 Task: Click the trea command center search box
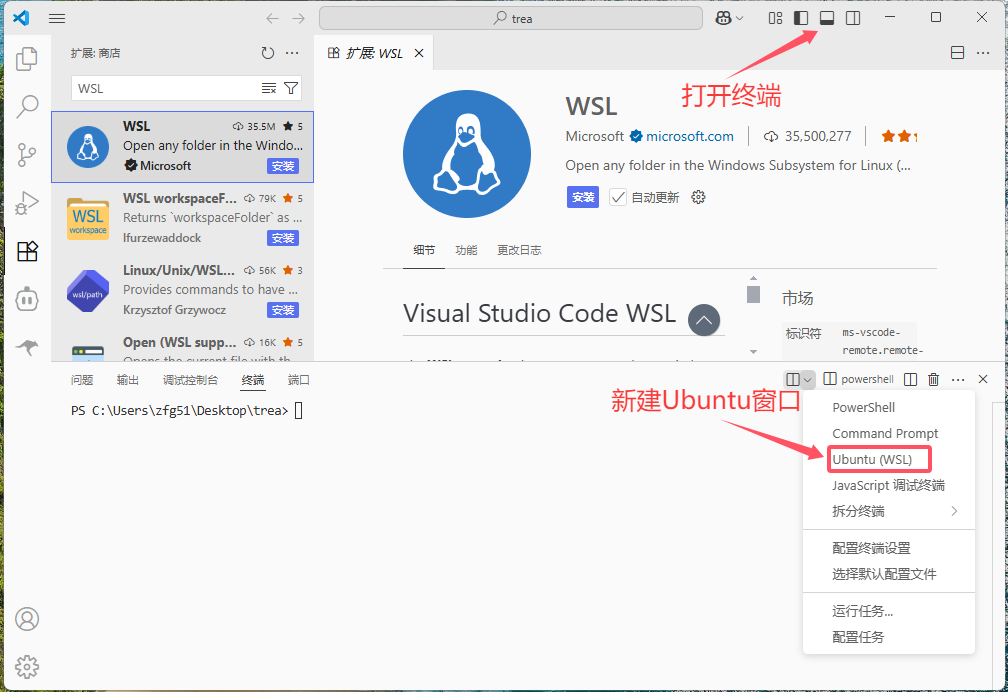click(510, 18)
